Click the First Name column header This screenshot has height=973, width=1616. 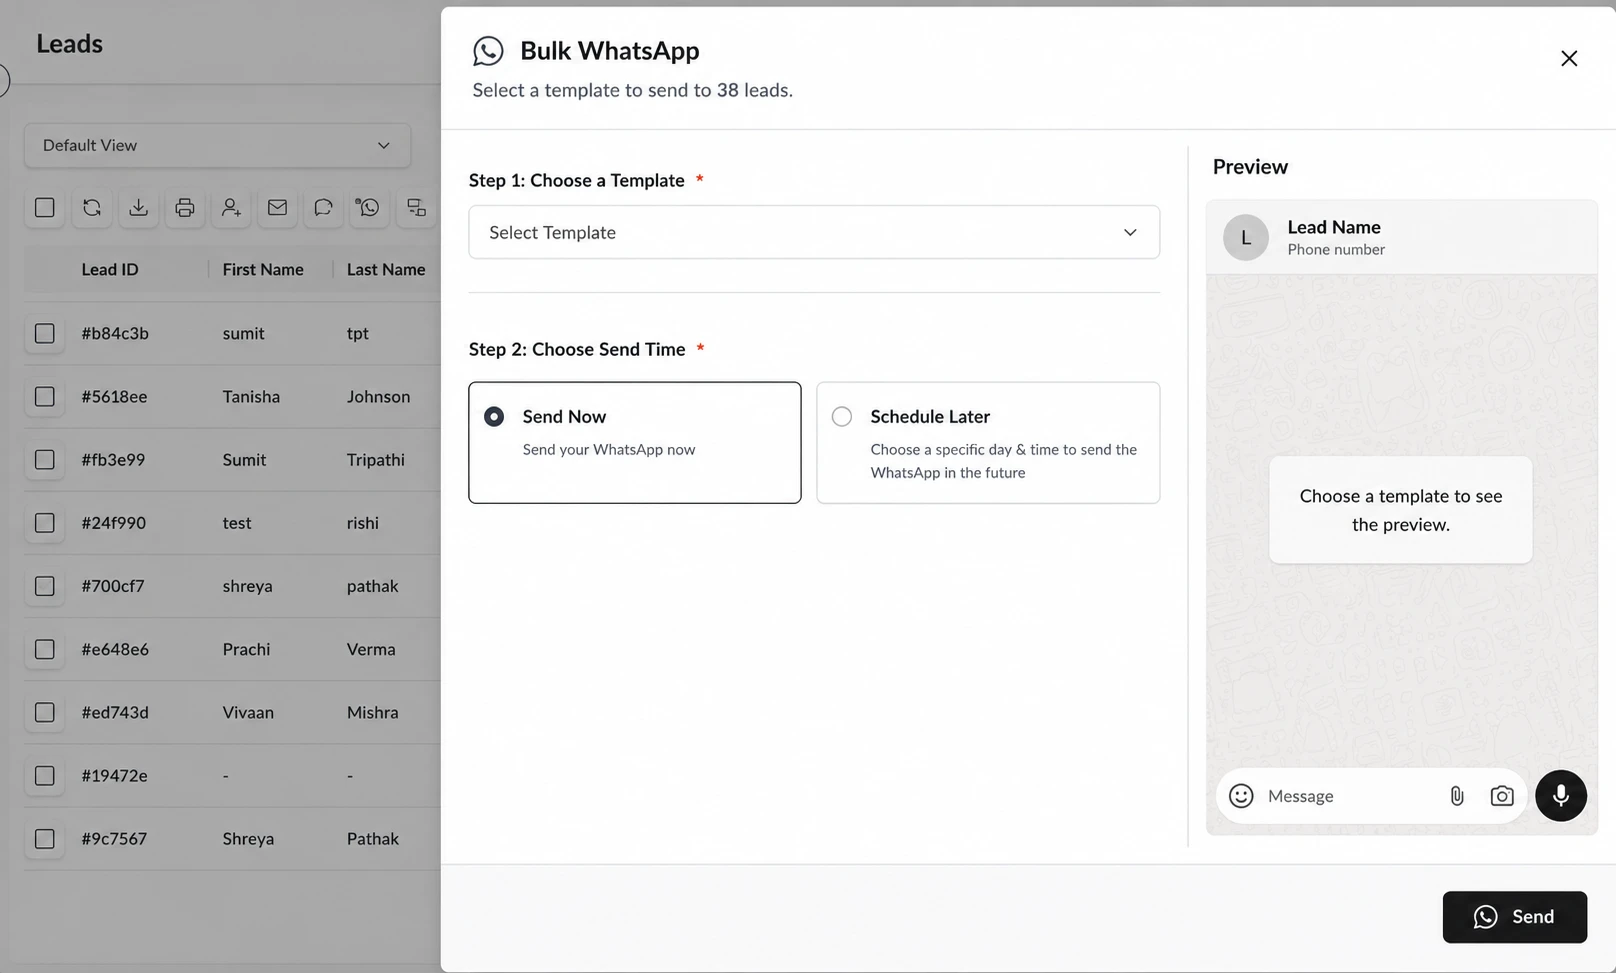tap(263, 269)
